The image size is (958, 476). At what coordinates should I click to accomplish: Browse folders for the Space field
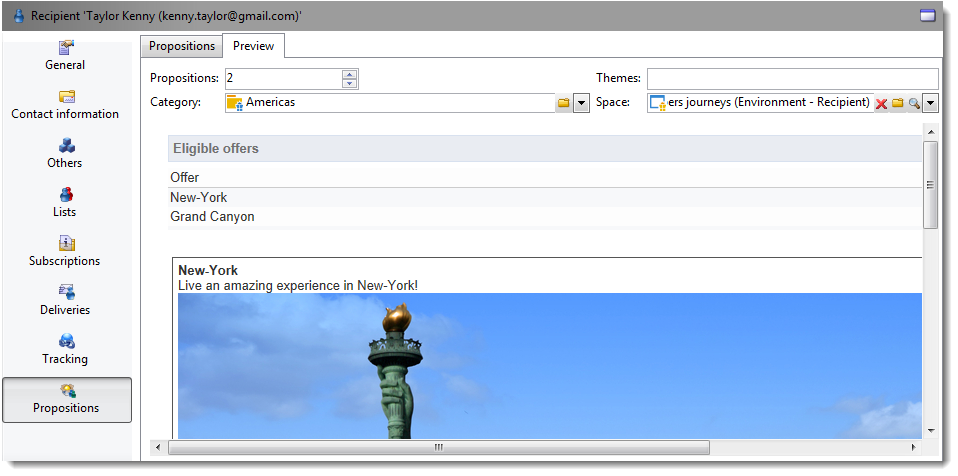(898, 103)
